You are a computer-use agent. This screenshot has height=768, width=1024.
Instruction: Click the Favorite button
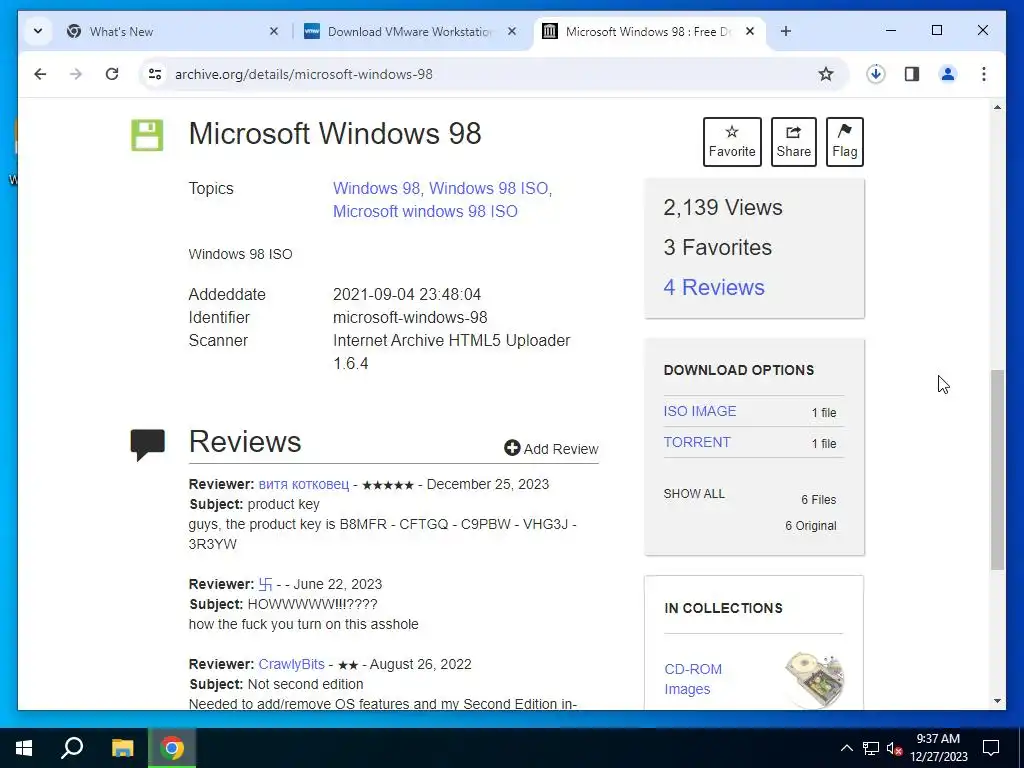click(732, 142)
